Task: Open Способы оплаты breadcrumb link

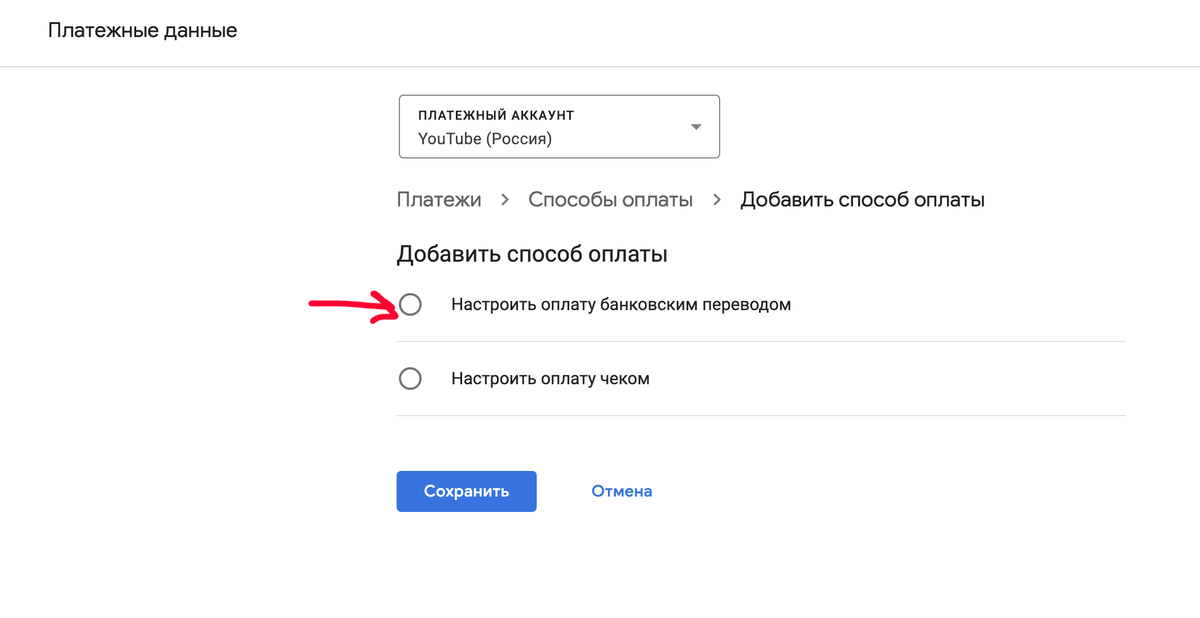Action: 610,199
